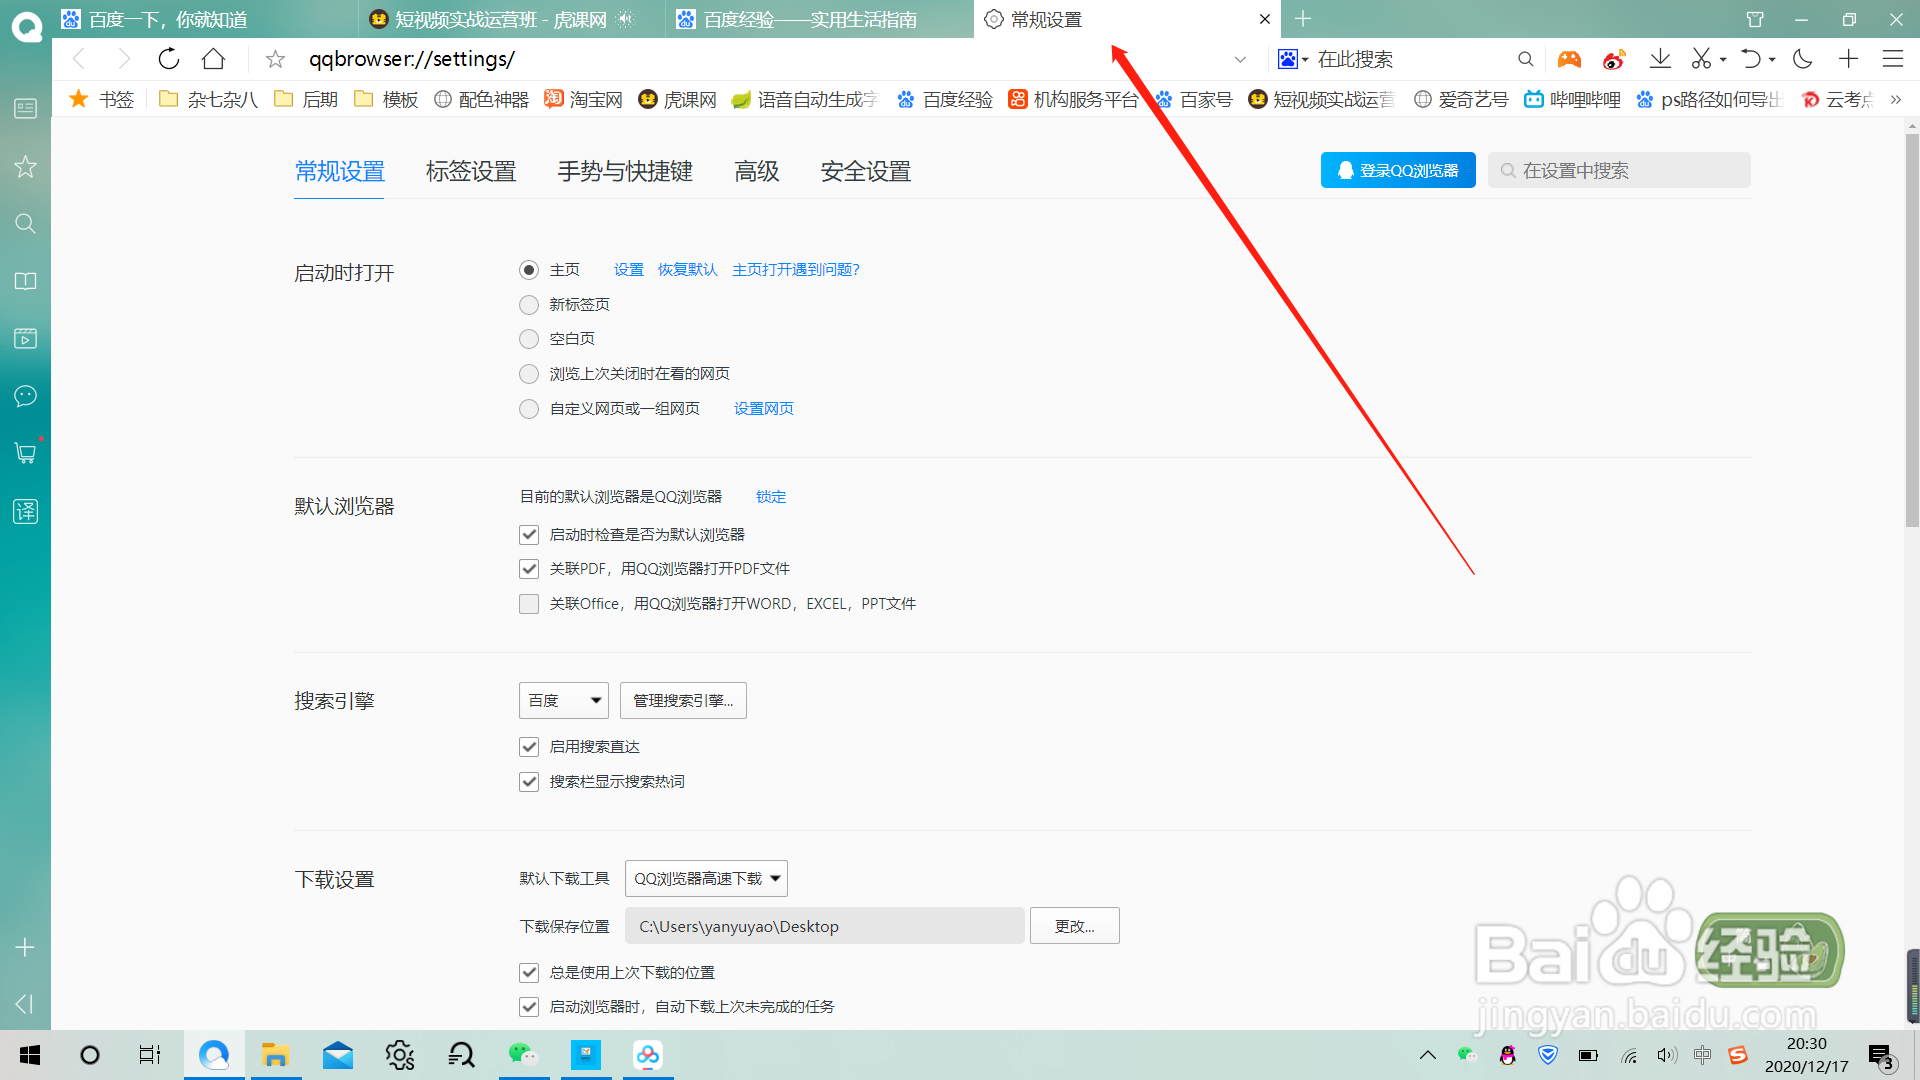Image resolution: width=1920 pixels, height=1080 pixels.
Task: Open the download manager icon in toolbar
Action: coord(1660,59)
